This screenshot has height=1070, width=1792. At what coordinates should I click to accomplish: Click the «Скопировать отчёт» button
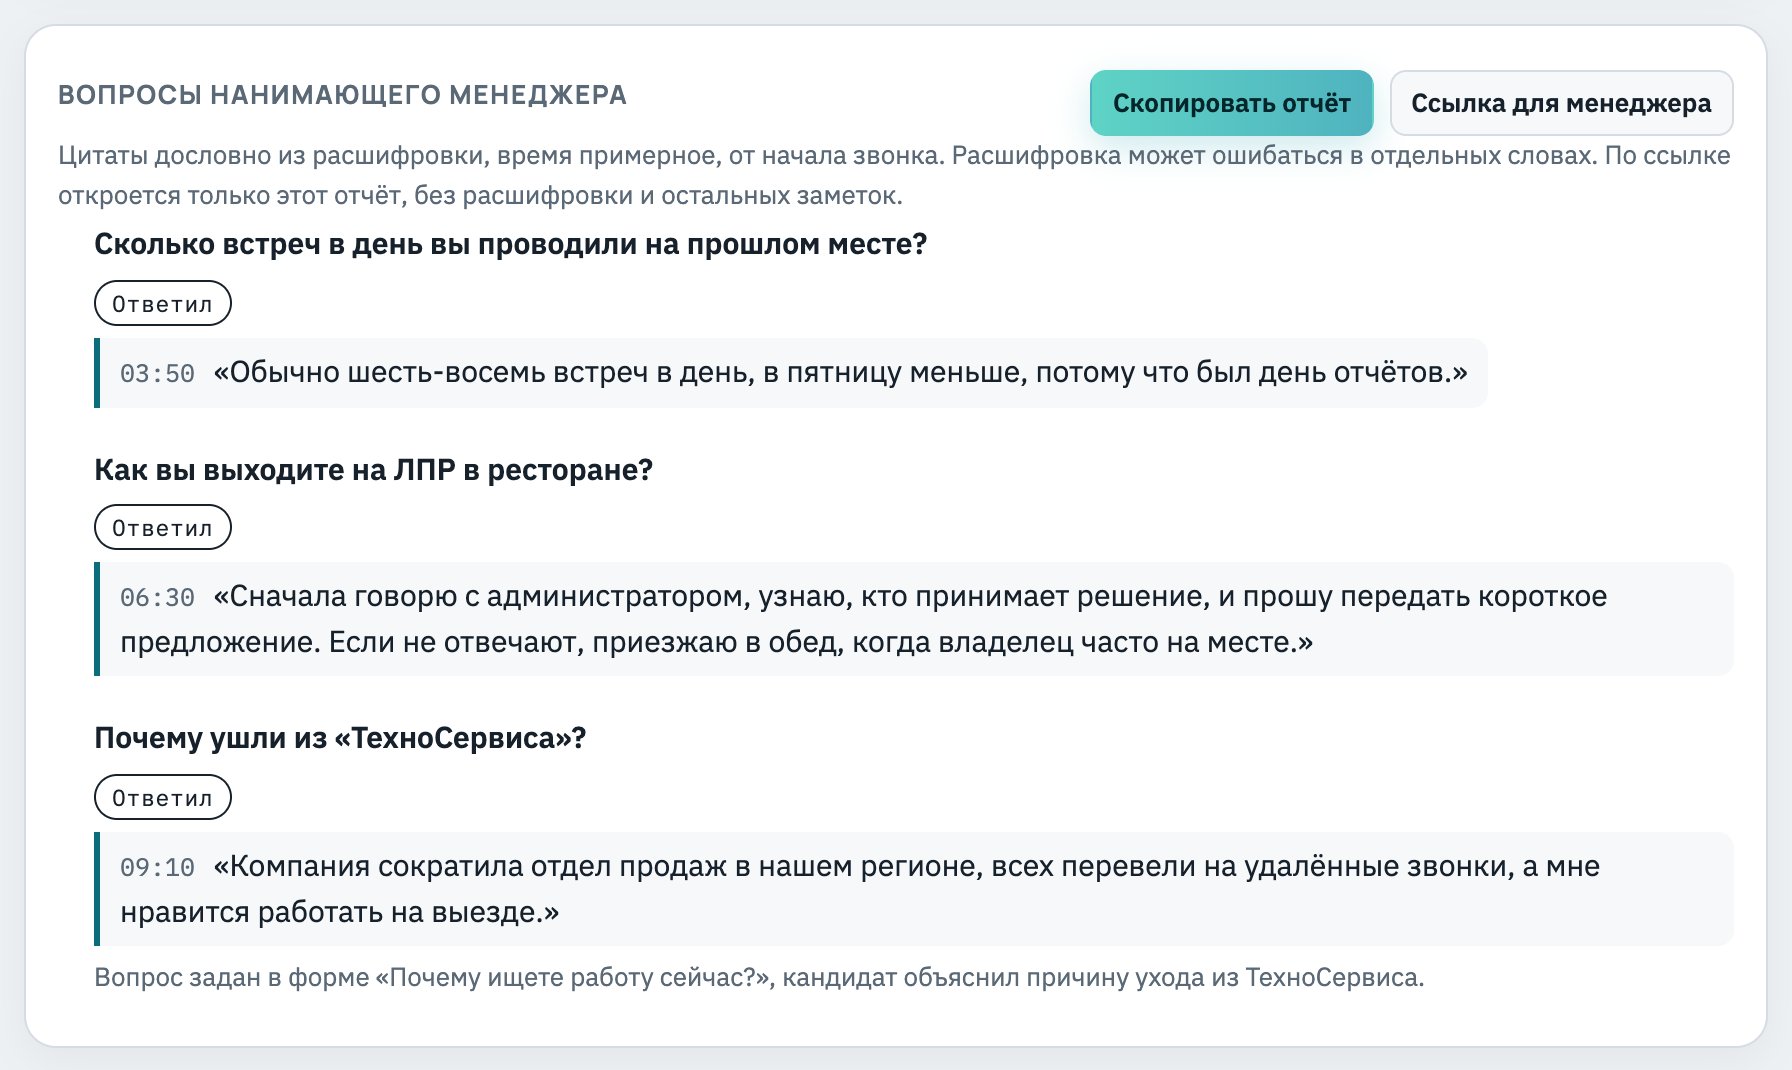coord(1231,103)
